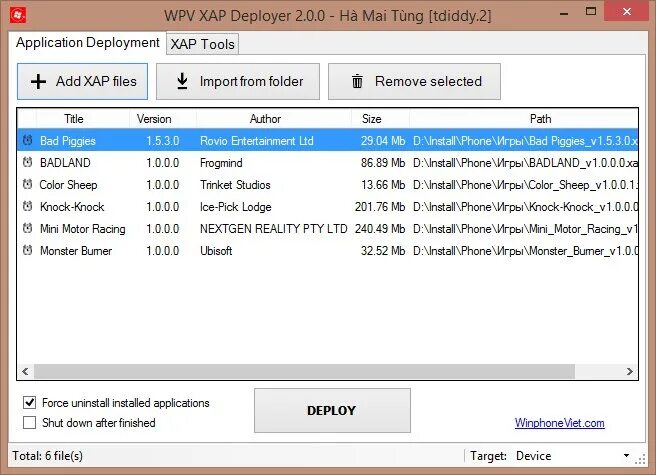Click the Knock-Knock row icon
656x475 pixels.
tap(28, 206)
